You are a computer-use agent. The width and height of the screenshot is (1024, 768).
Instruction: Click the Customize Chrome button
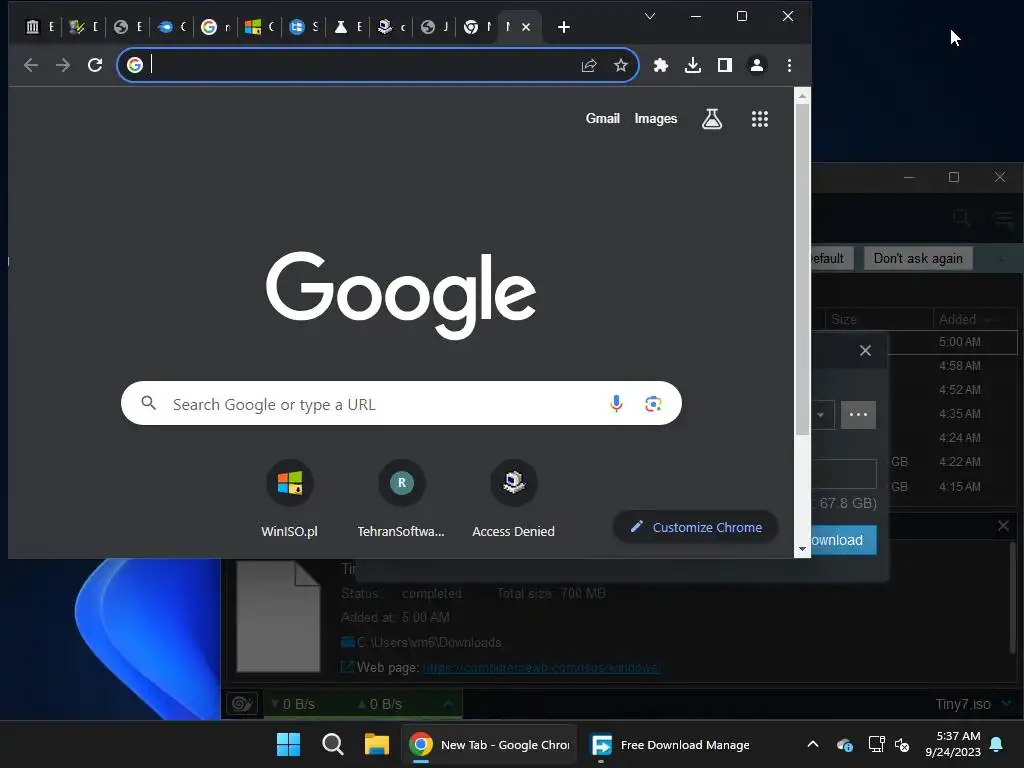click(696, 527)
